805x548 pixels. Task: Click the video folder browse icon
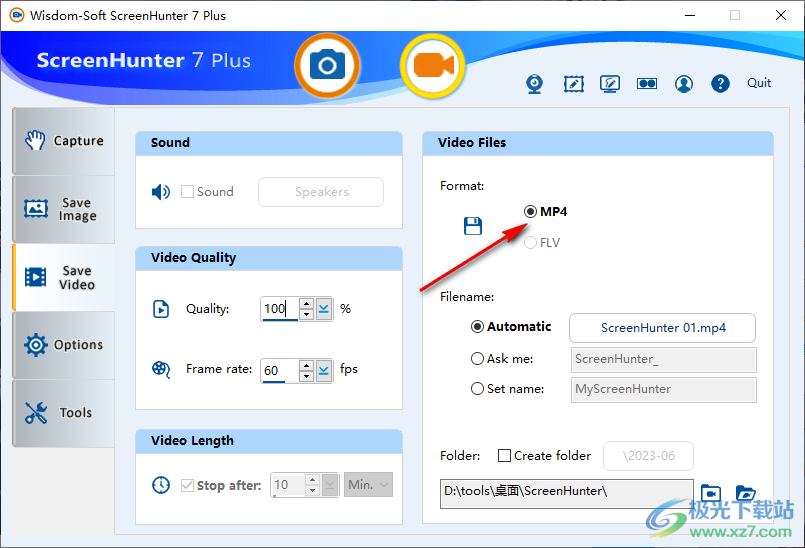point(711,494)
